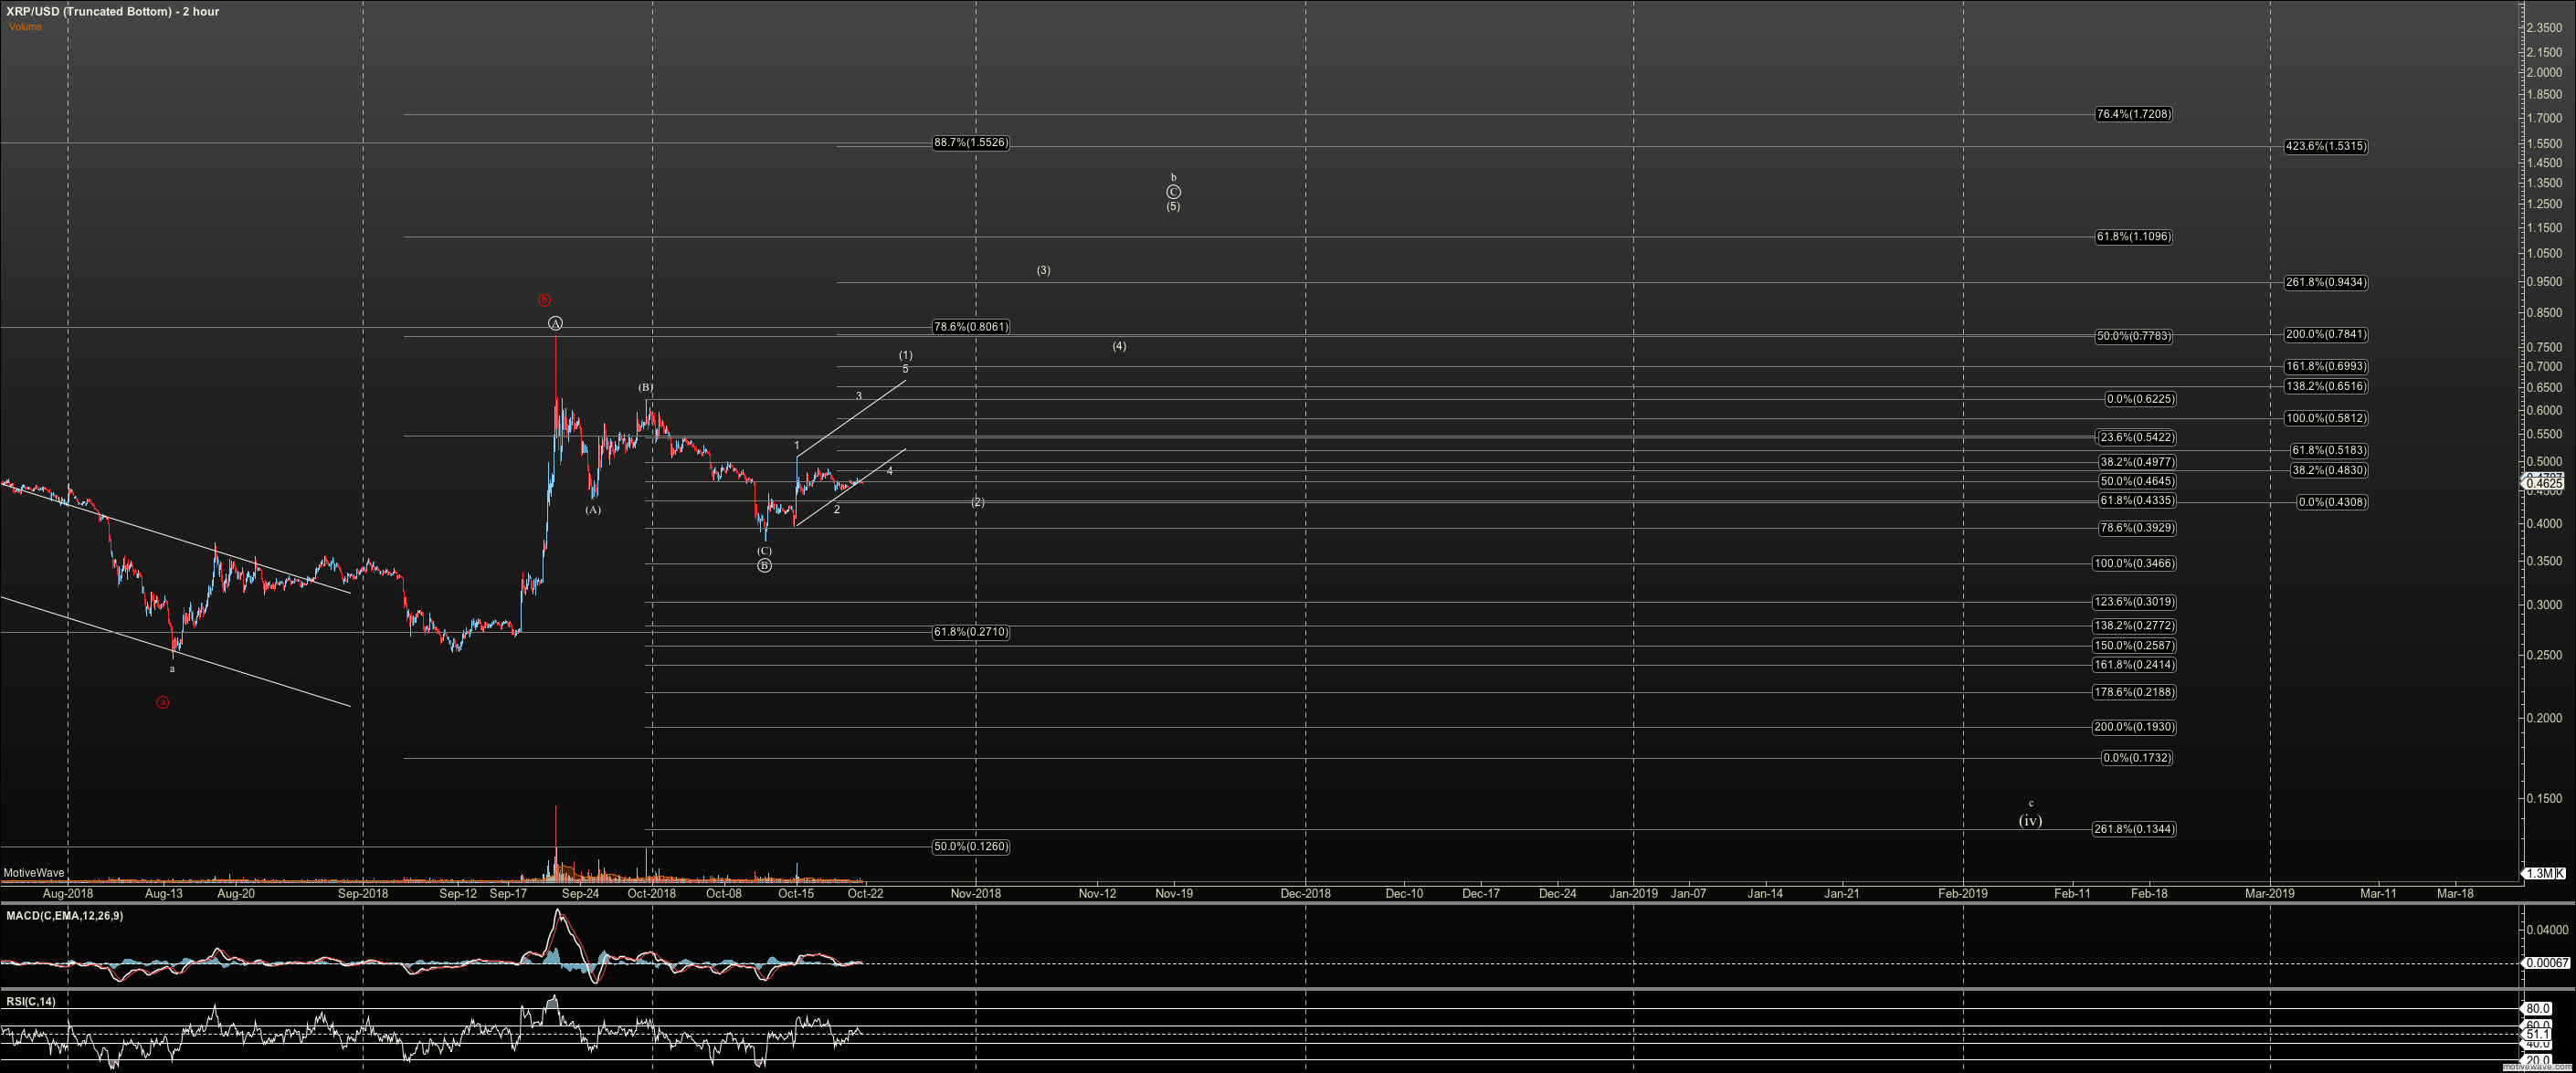Click the red circled b wave label

pyautogui.click(x=544, y=300)
